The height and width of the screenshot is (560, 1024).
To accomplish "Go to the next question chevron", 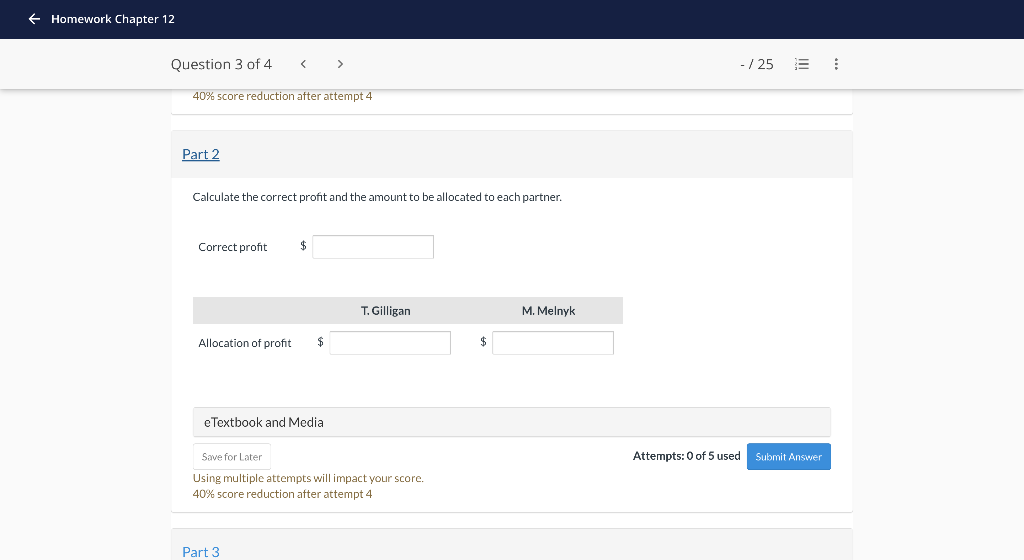I will (340, 64).
